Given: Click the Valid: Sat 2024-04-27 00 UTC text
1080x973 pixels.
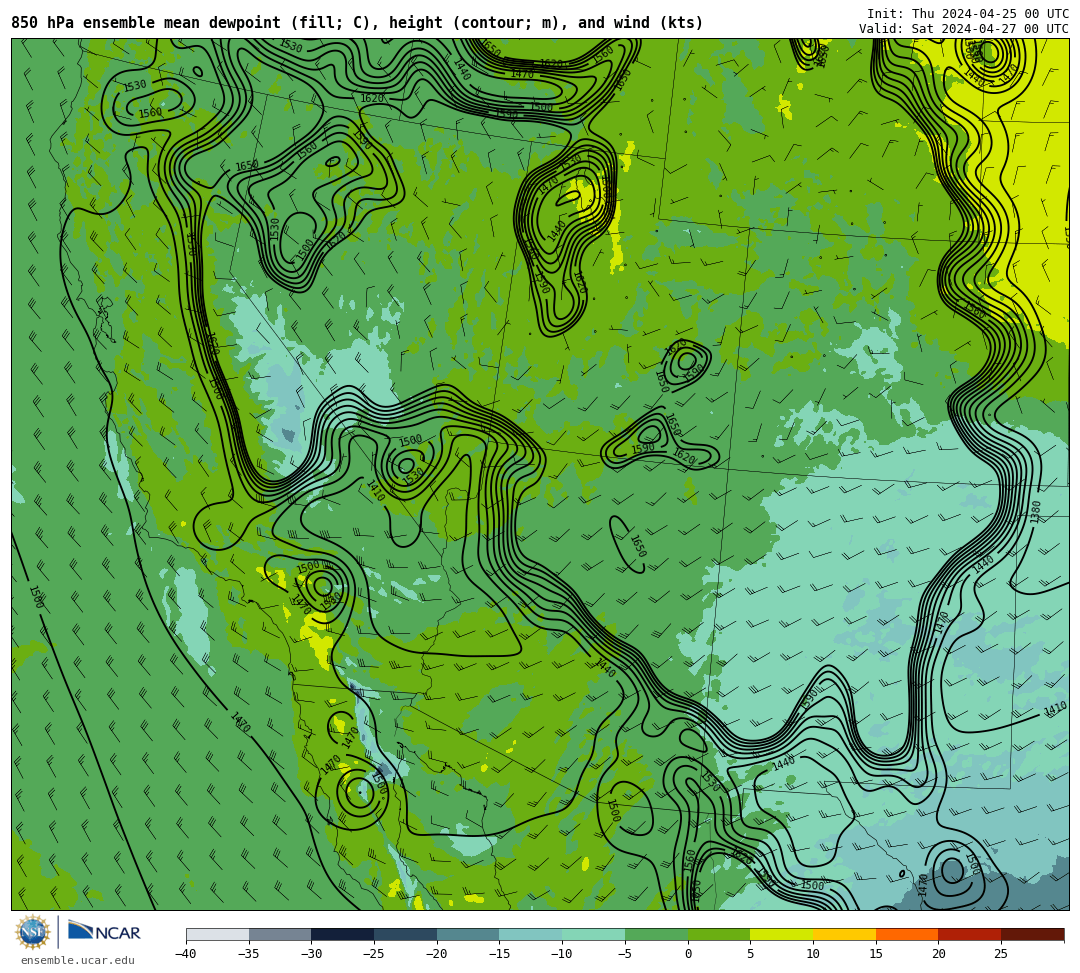Looking at the screenshot, I should click(964, 29).
